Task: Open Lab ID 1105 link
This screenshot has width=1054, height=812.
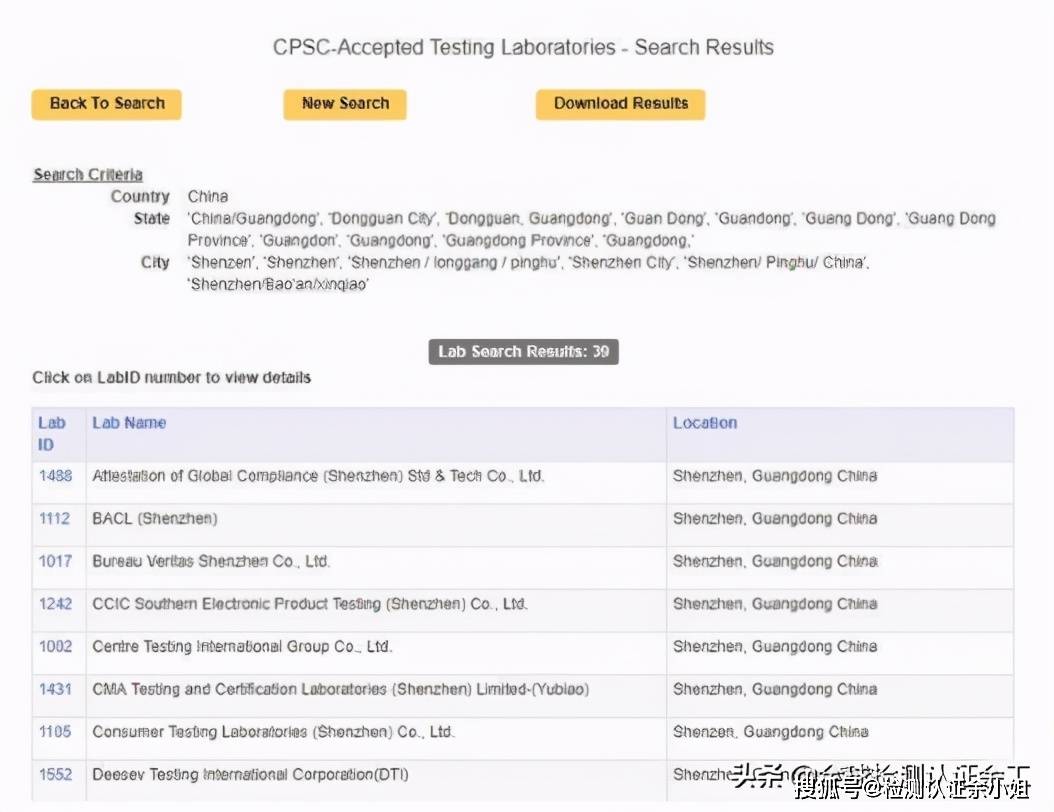Action: click(55, 732)
